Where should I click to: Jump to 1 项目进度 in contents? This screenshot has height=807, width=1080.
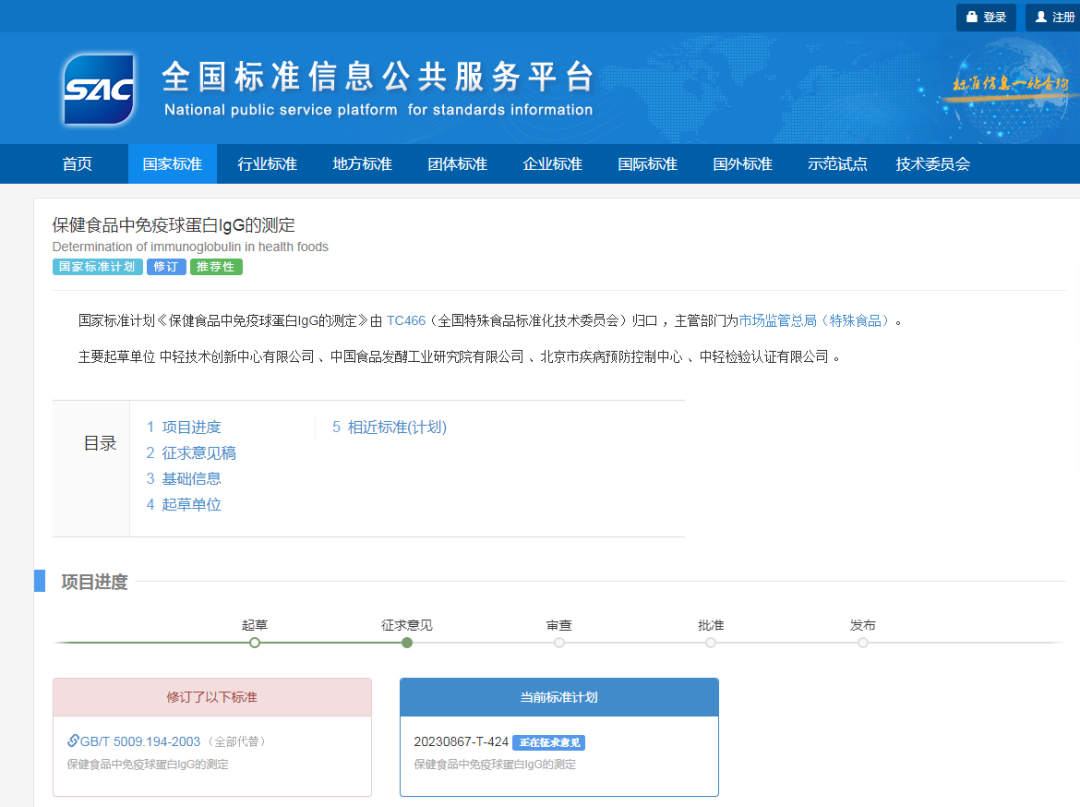tap(183, 427)
